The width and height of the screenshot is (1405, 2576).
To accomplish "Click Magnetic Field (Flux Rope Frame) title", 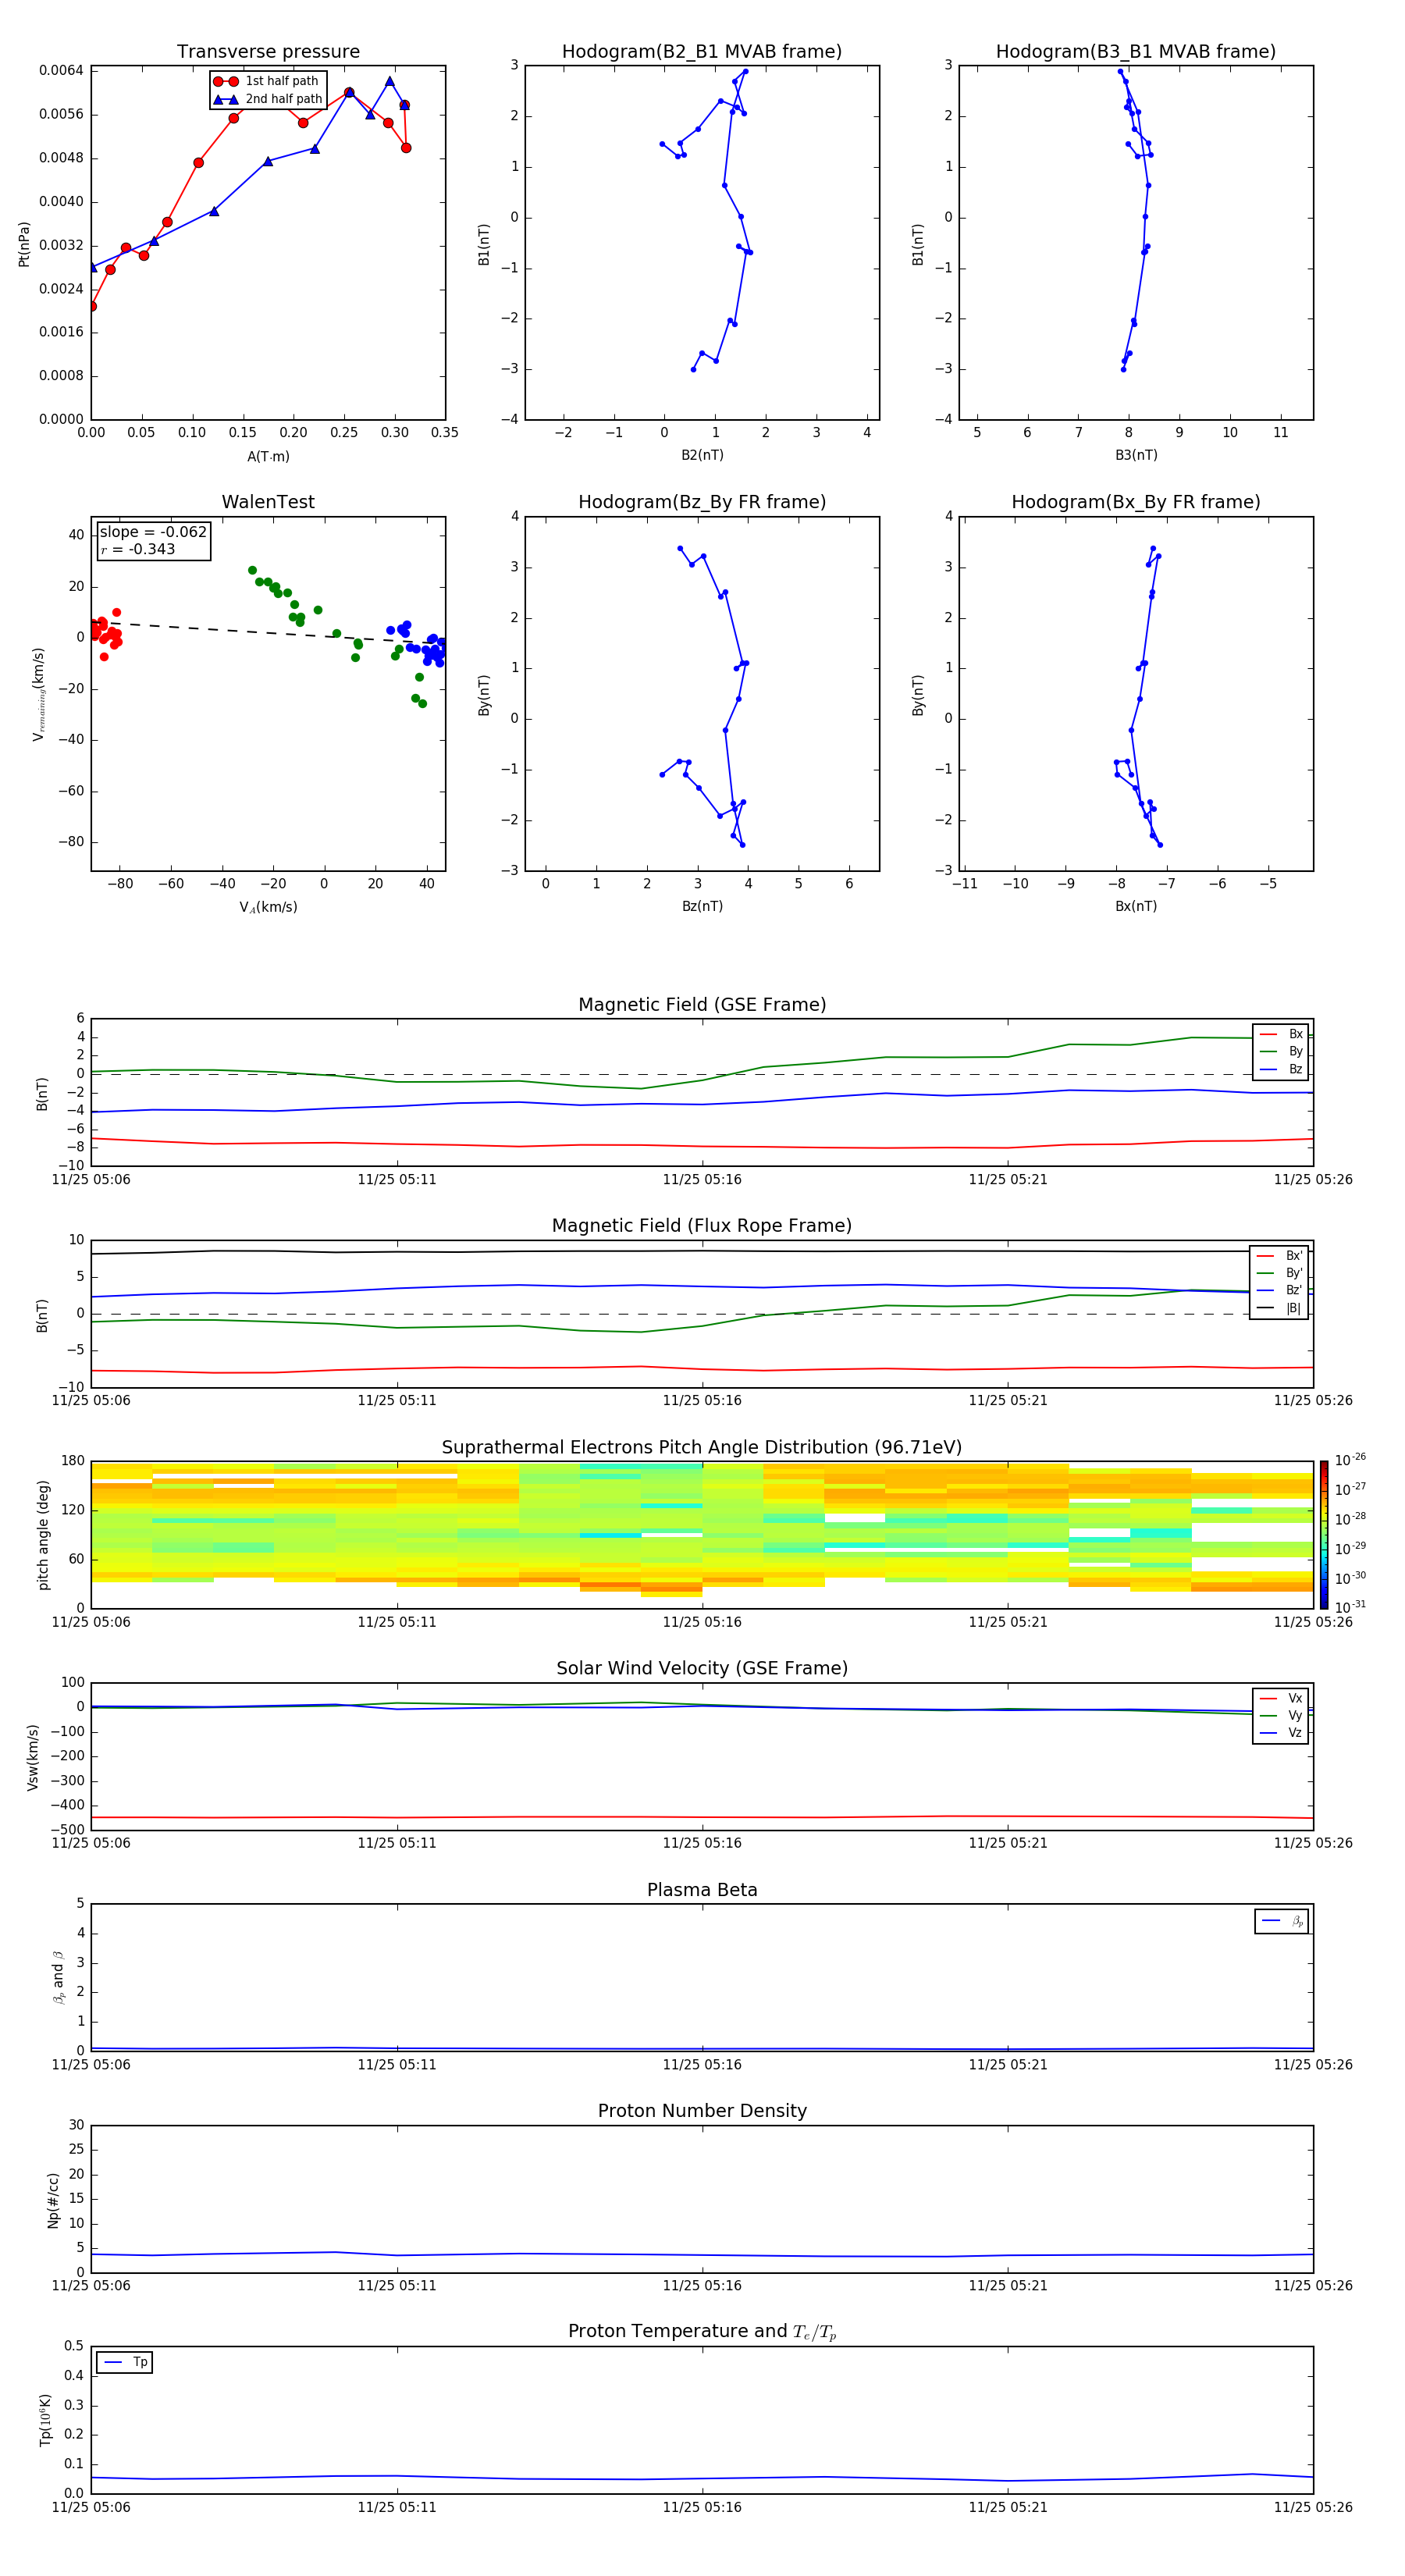I will tap(702, 1226).
